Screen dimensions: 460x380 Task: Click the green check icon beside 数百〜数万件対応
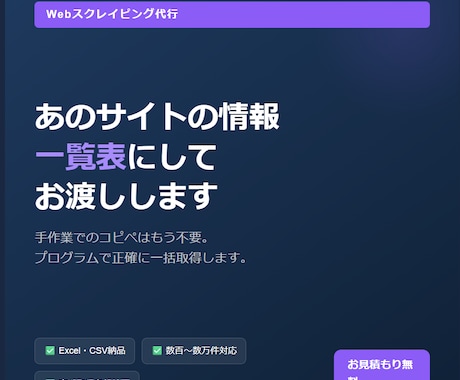tap(157, 351)
